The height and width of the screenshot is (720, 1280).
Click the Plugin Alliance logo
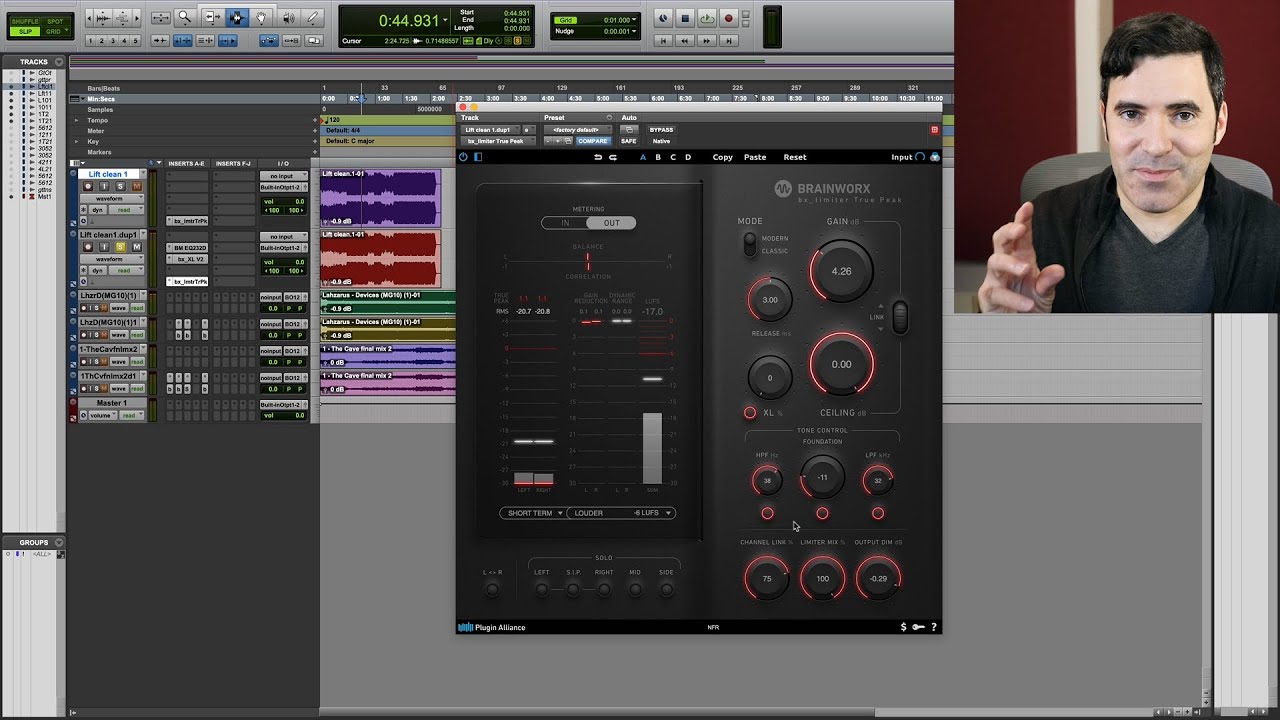[x=492, y=628]
